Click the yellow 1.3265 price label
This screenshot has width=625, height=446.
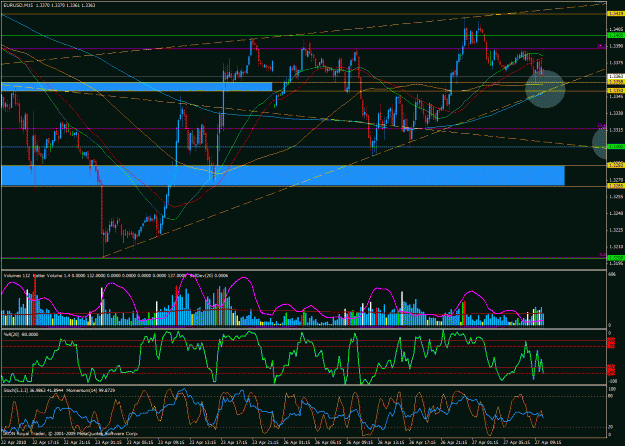pos(615,186)
